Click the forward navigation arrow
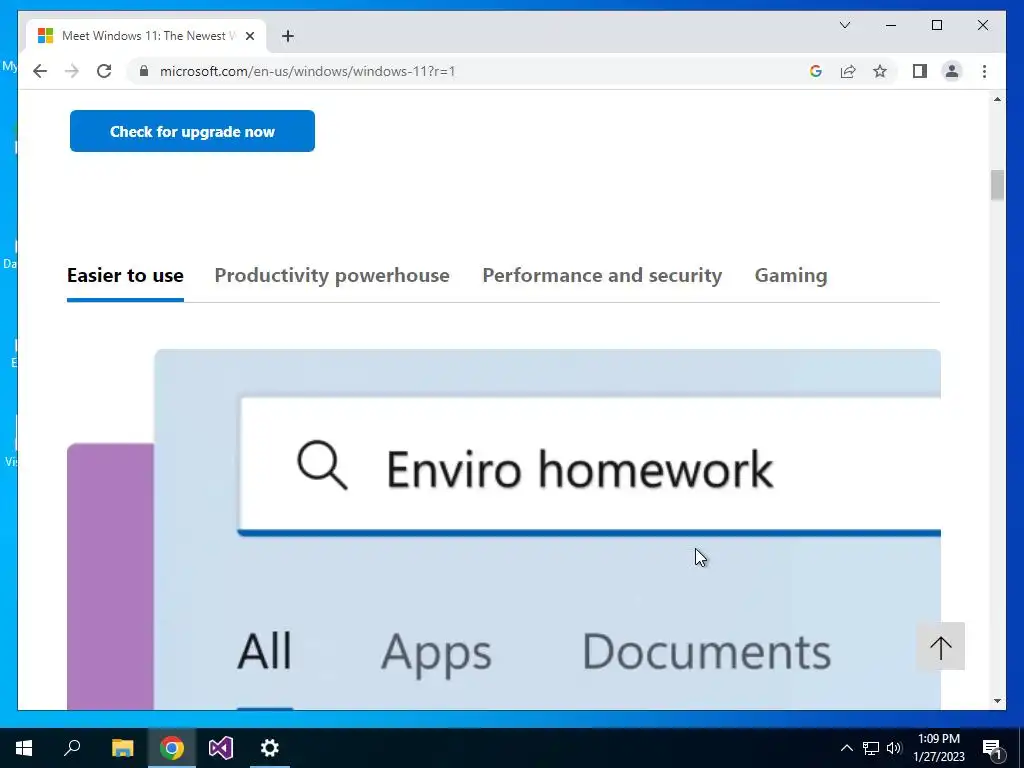 point(72,71)
